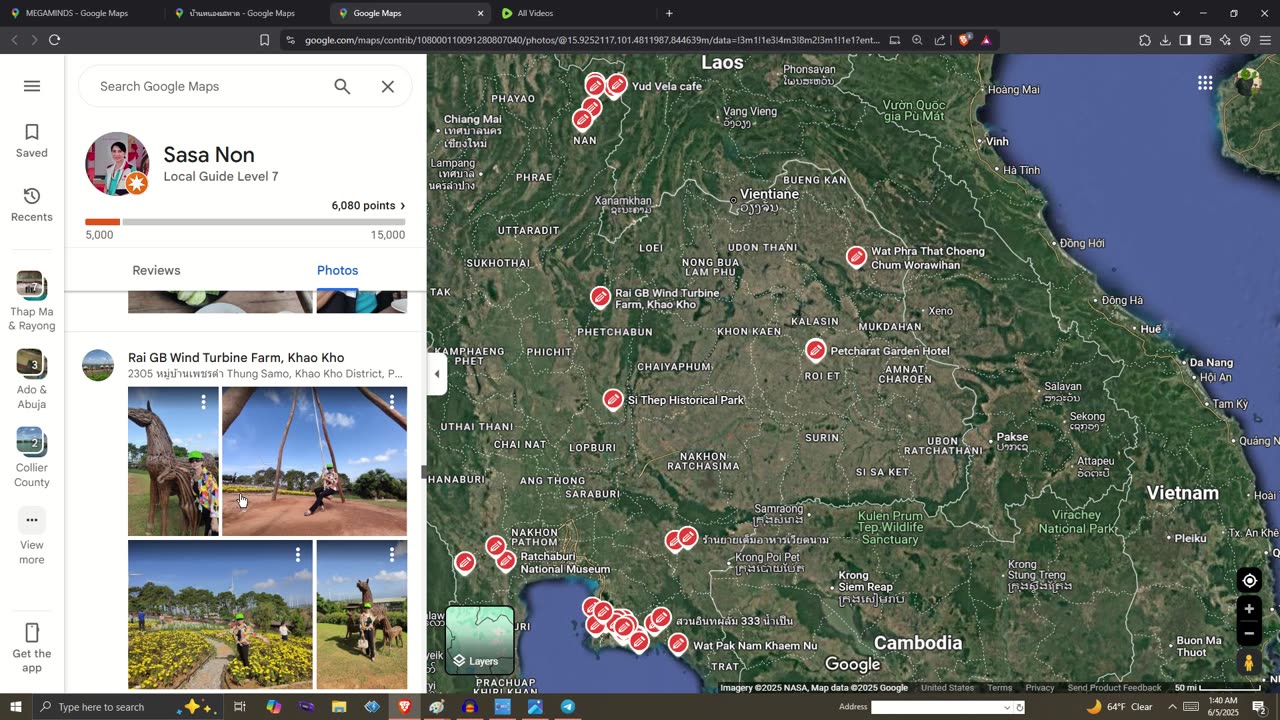Open the Google Maps hamburger menu
The image size is (1280, 720).
click(32, 86)
